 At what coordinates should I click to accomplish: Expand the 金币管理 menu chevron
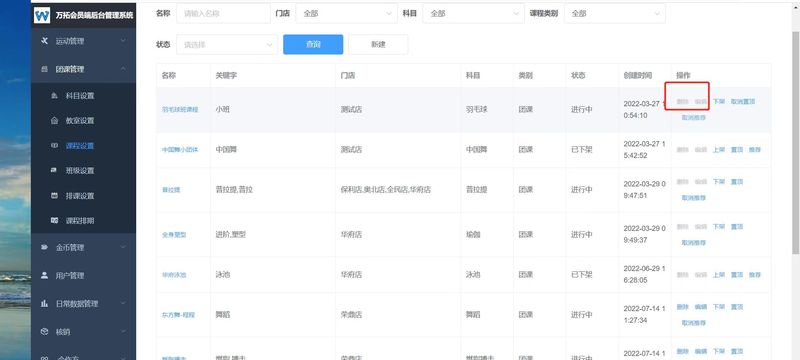(x=123, y=247)
